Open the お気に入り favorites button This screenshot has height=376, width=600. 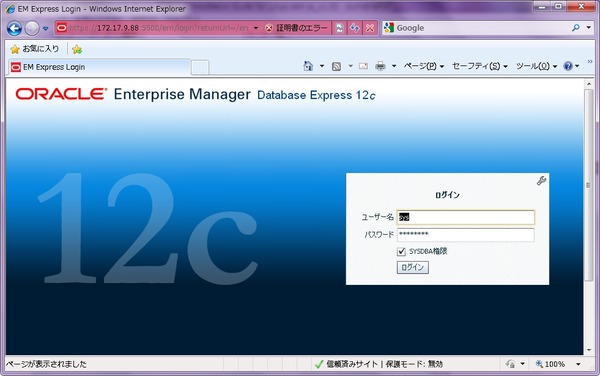[35, 49]
